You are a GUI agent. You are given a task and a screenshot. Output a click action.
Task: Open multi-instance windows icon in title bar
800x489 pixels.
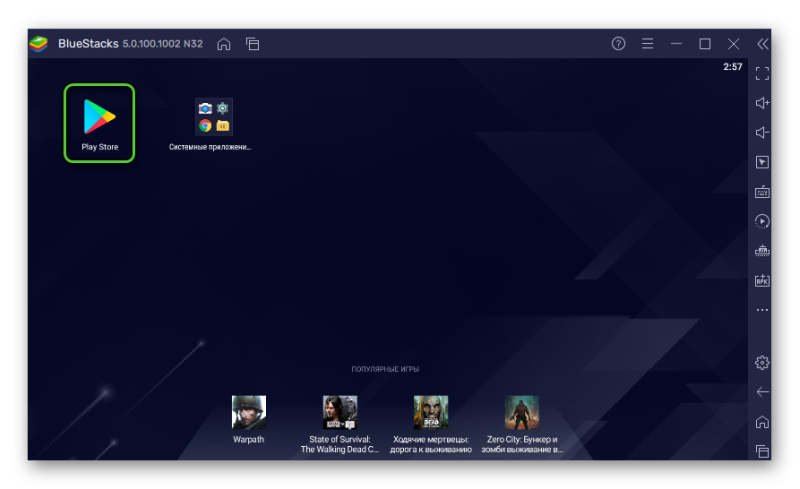tap(253, 44)
